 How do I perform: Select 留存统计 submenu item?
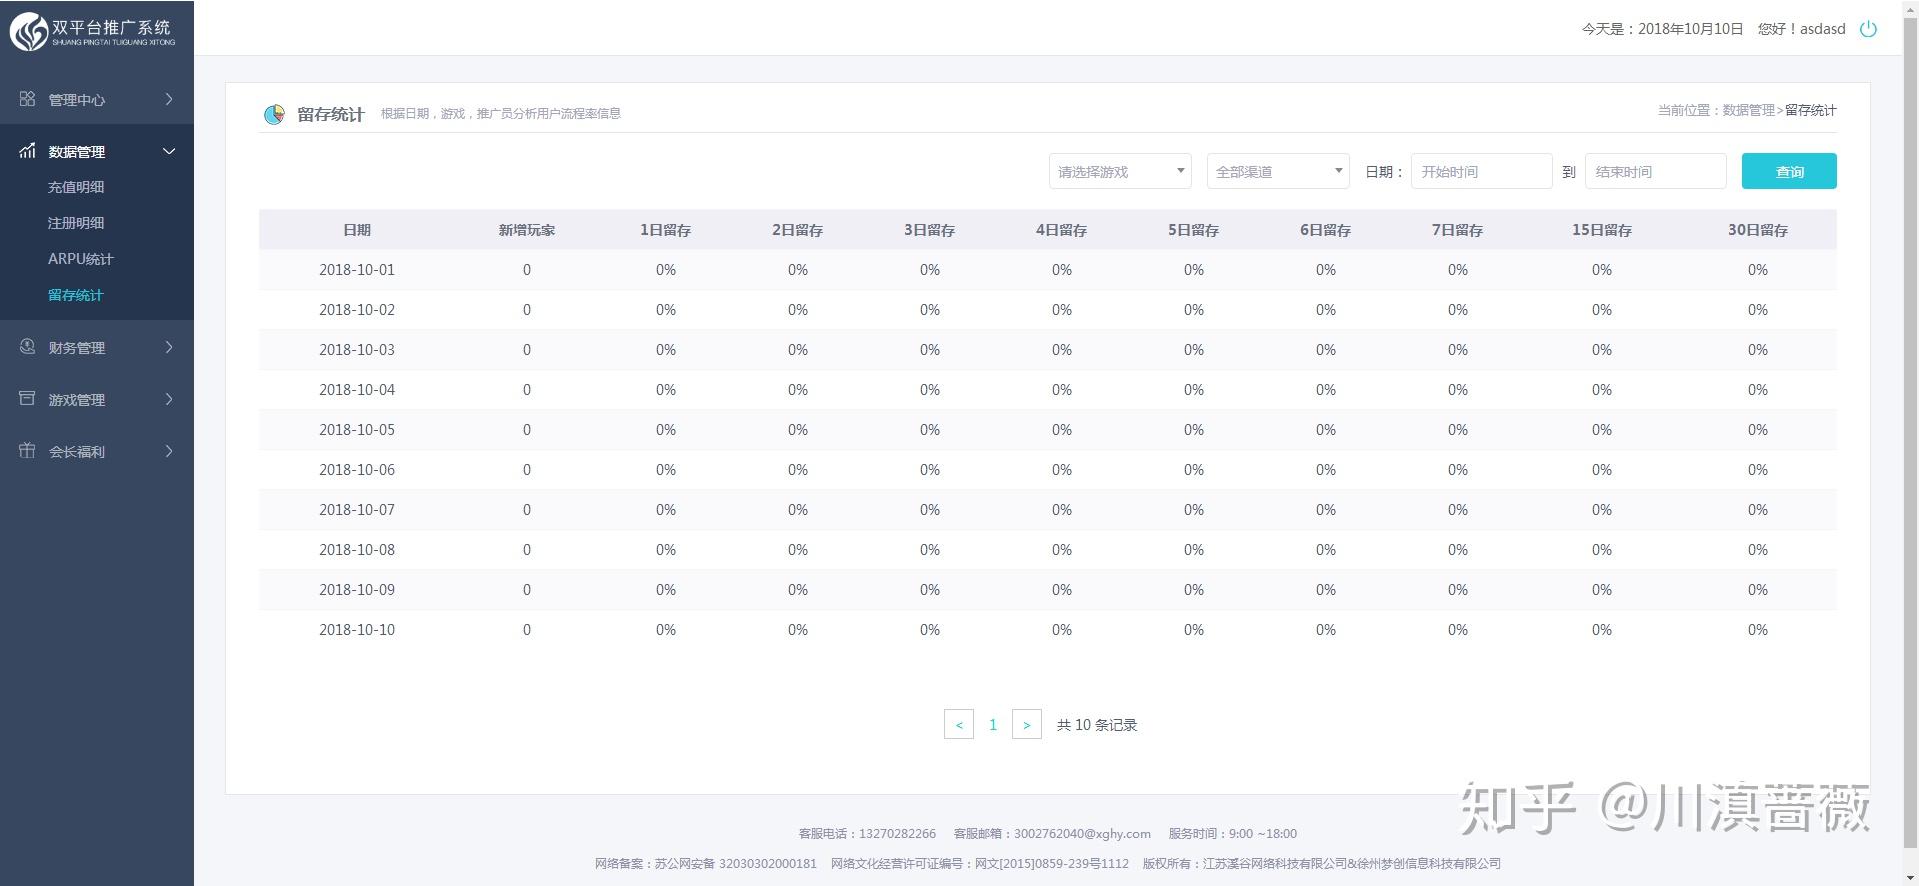[76, 295]
